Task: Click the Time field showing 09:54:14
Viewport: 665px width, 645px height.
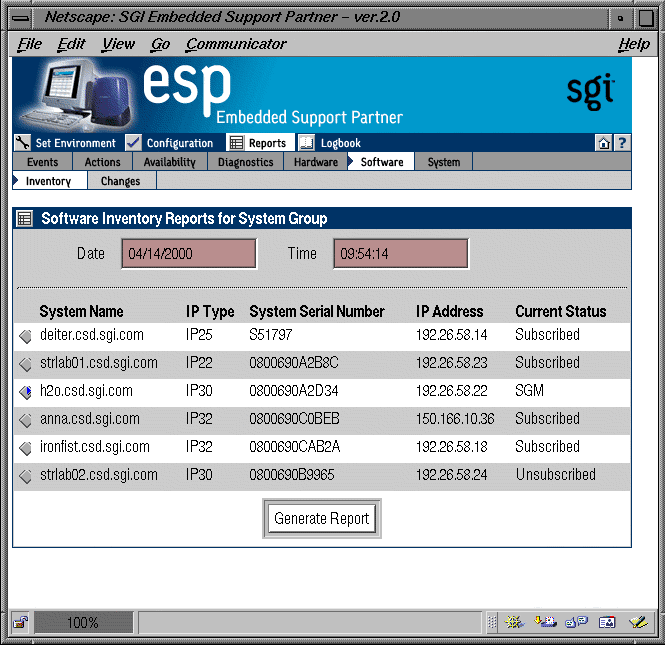Action: [401, 254]
